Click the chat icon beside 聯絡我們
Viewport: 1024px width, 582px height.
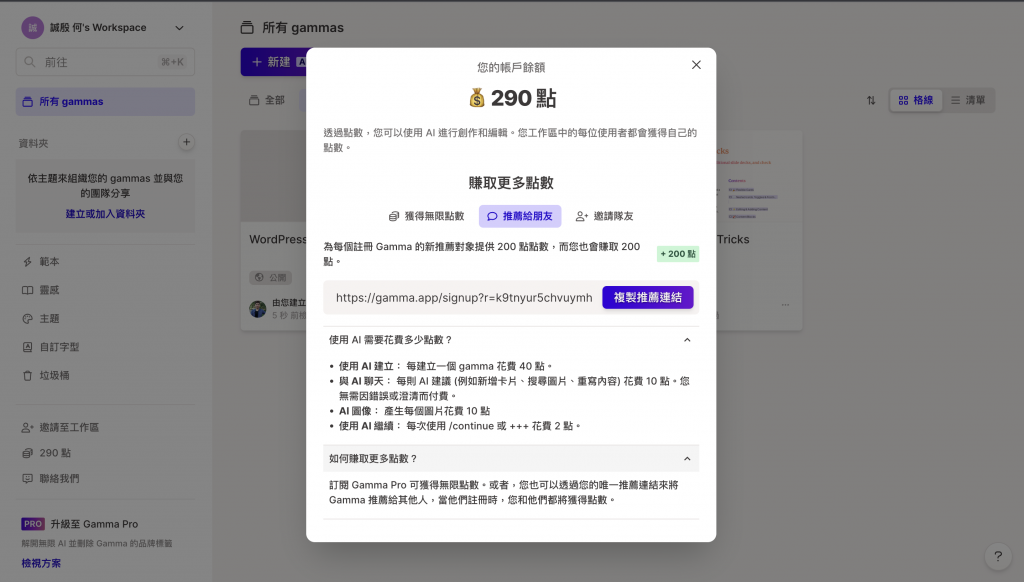[27, 478]
